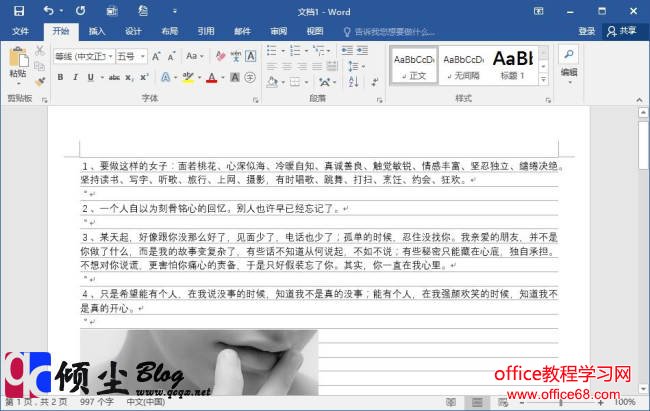The height and width of the screenshot is (411, 650).
Task: Click the 共享 share button
Action: coord(622,31)
